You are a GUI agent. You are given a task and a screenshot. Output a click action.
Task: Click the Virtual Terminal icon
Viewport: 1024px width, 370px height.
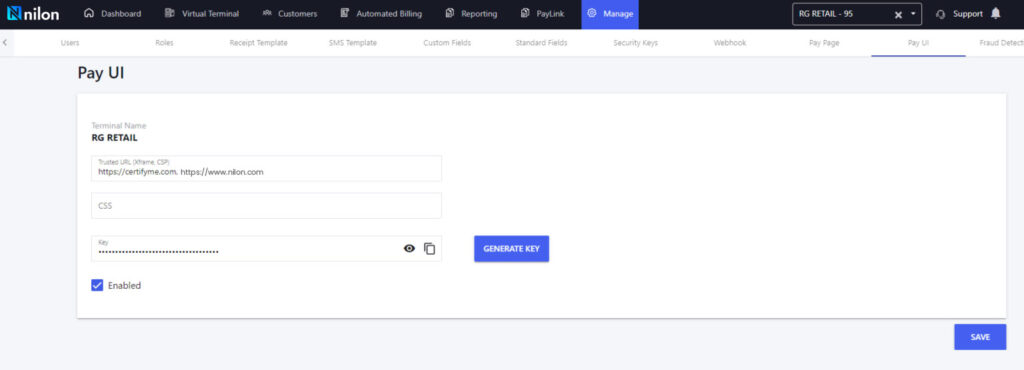(x=170, y=13)
